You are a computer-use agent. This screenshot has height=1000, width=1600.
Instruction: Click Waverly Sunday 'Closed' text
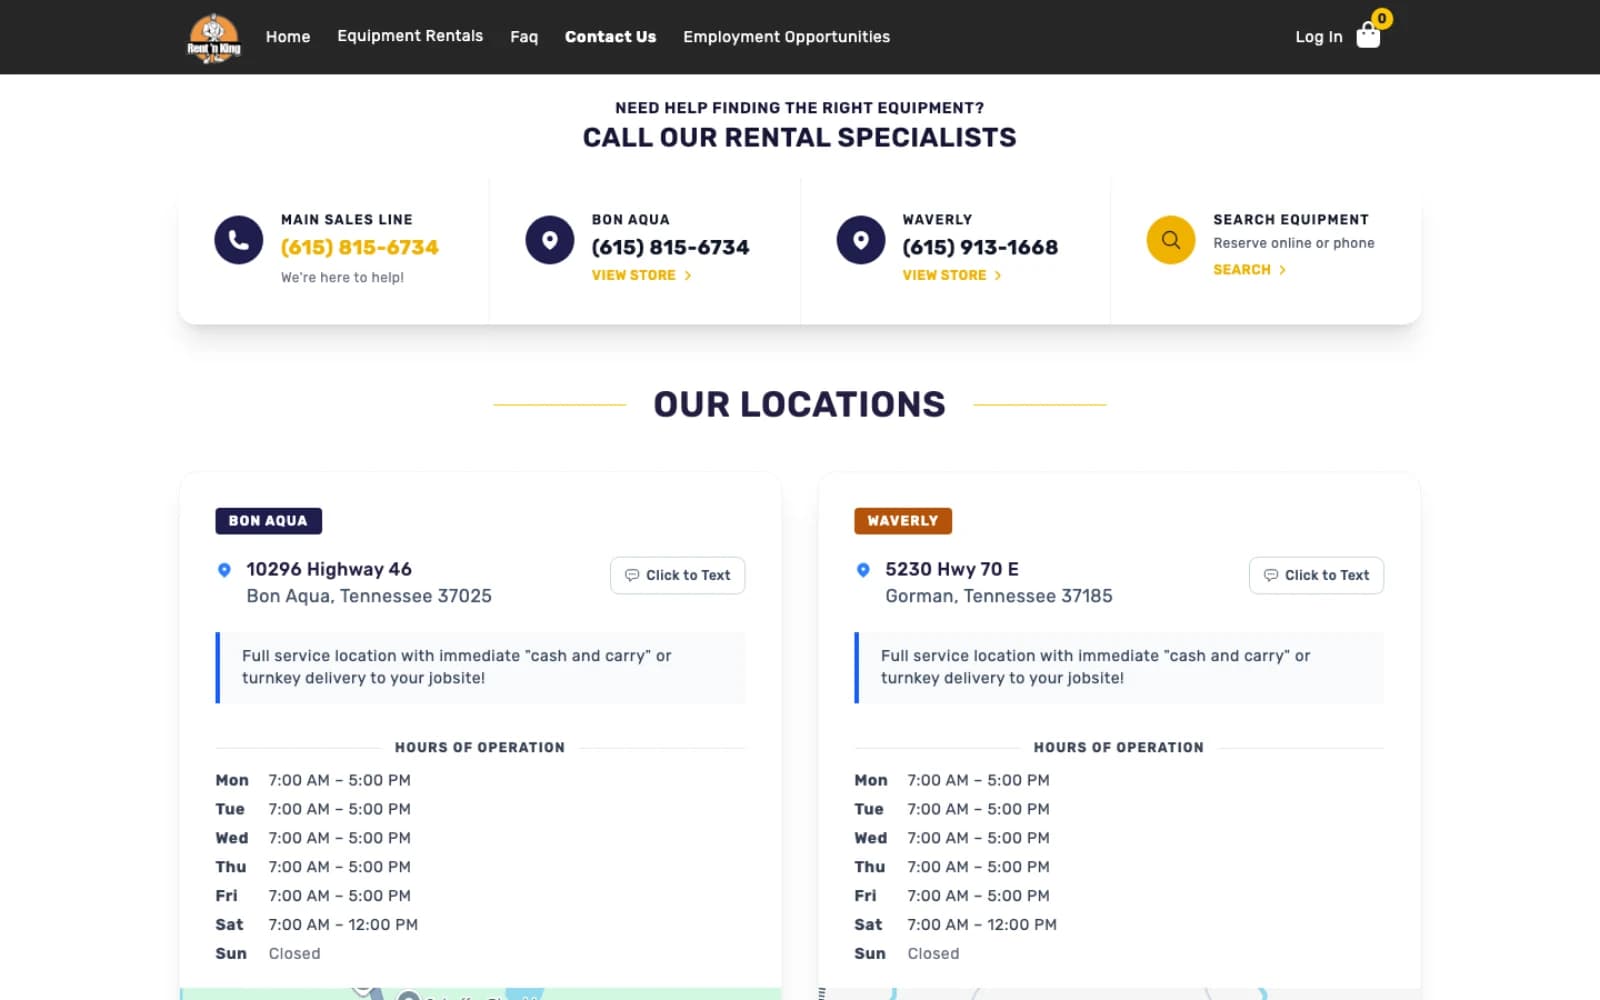(x=933, y=954)
